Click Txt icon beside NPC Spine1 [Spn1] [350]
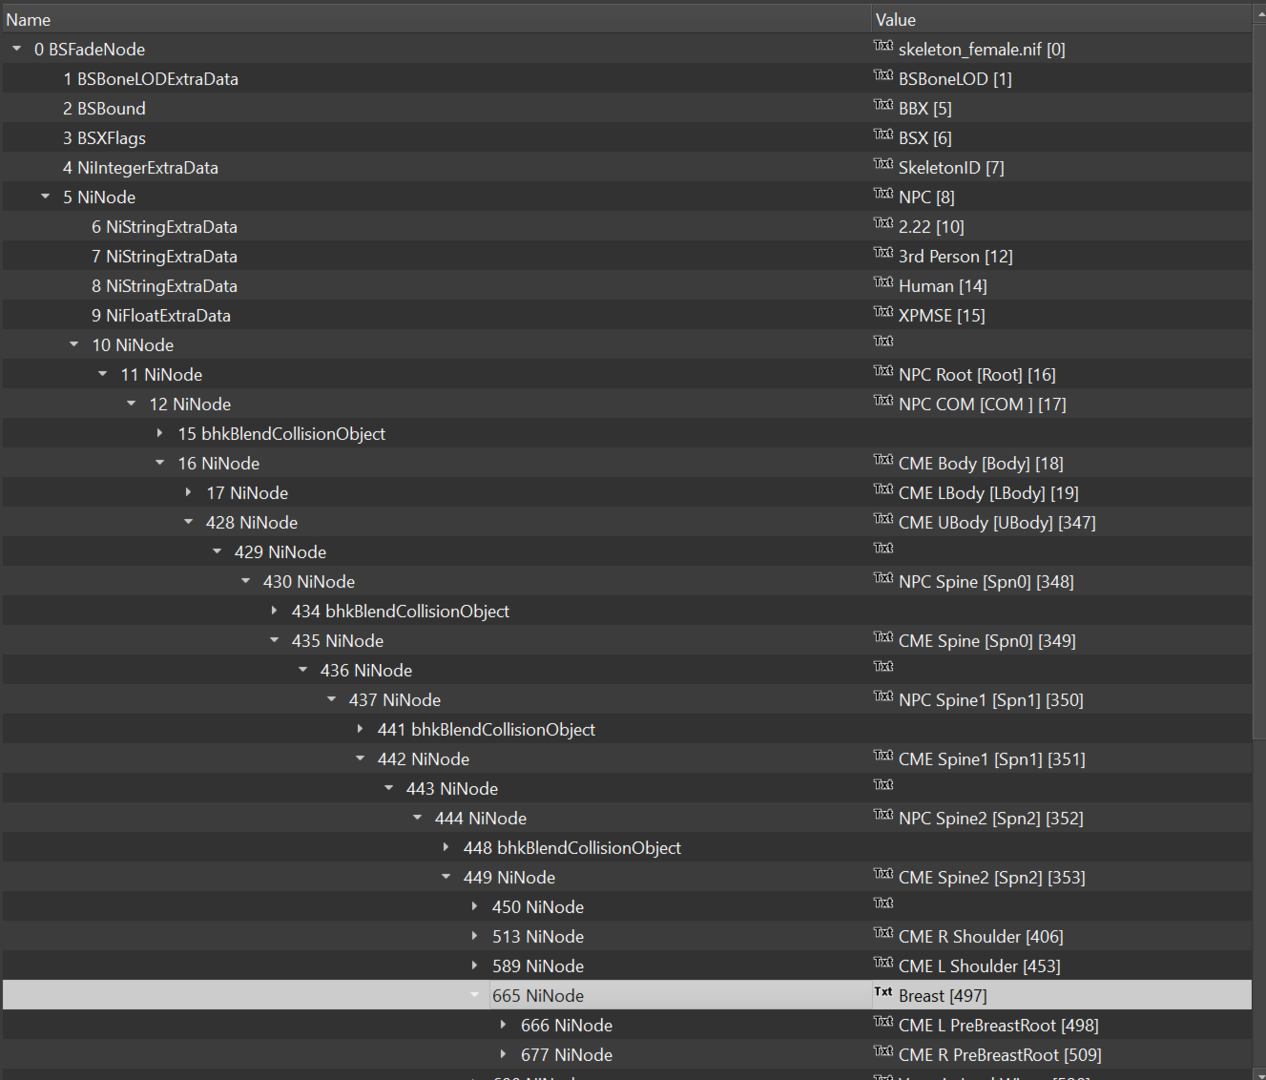Viewport: 1266px width, 1080px height. pos(883,697)
